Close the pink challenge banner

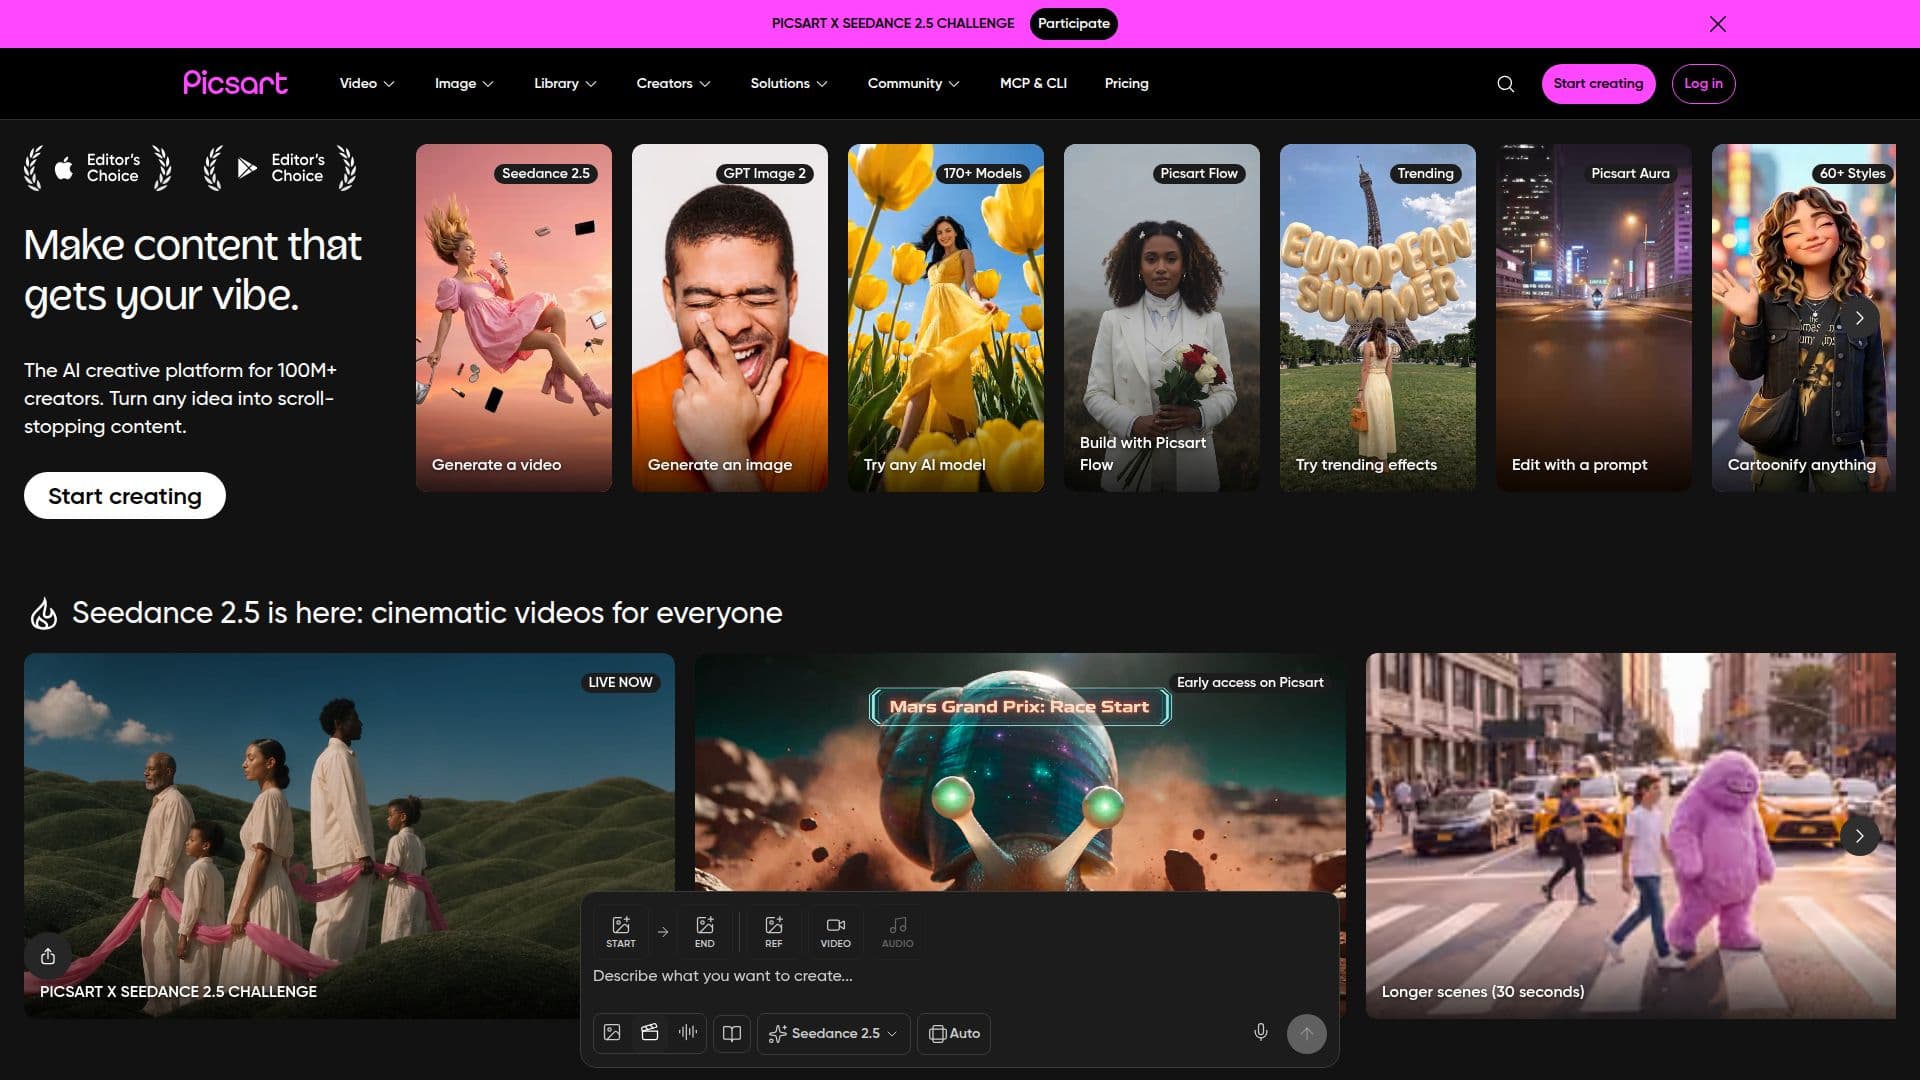tap(1717, 24)
